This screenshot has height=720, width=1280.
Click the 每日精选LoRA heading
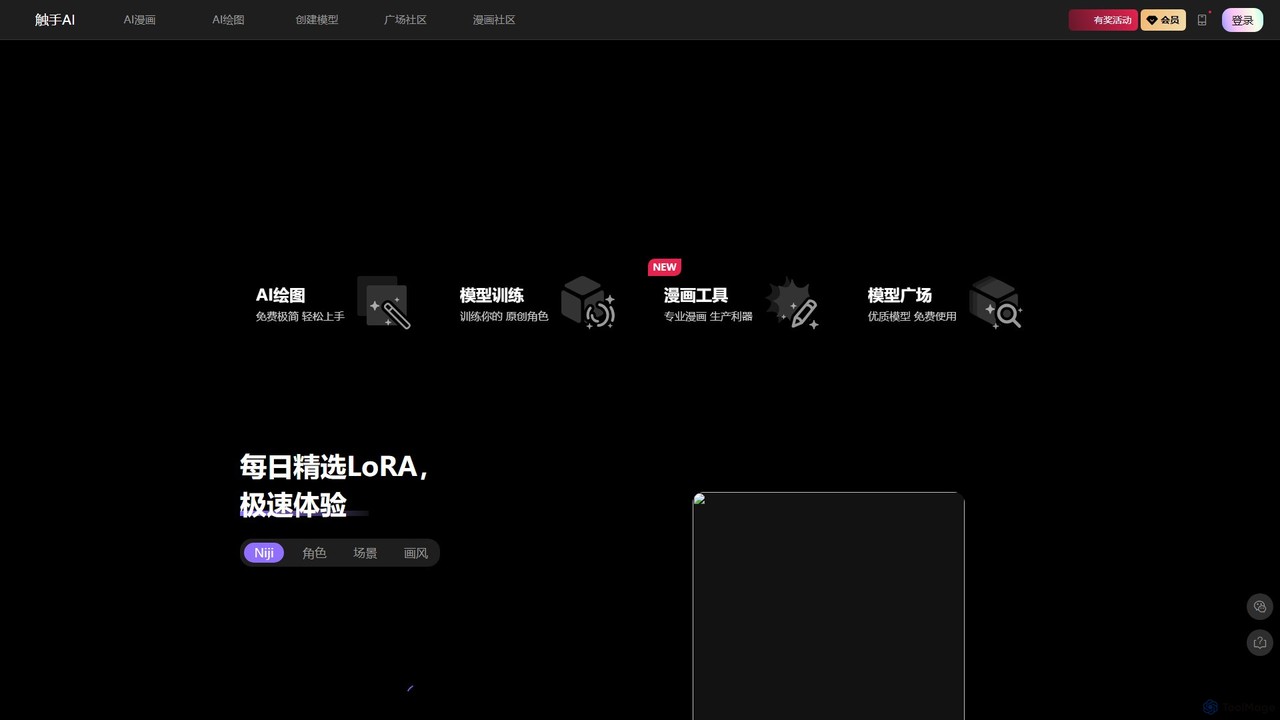[x=335, y=467]
